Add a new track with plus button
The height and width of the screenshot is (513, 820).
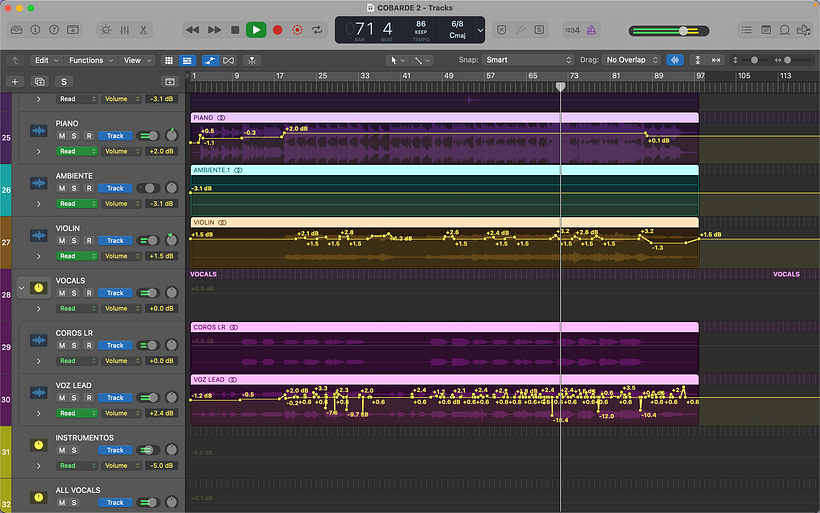tap(15, 82)
